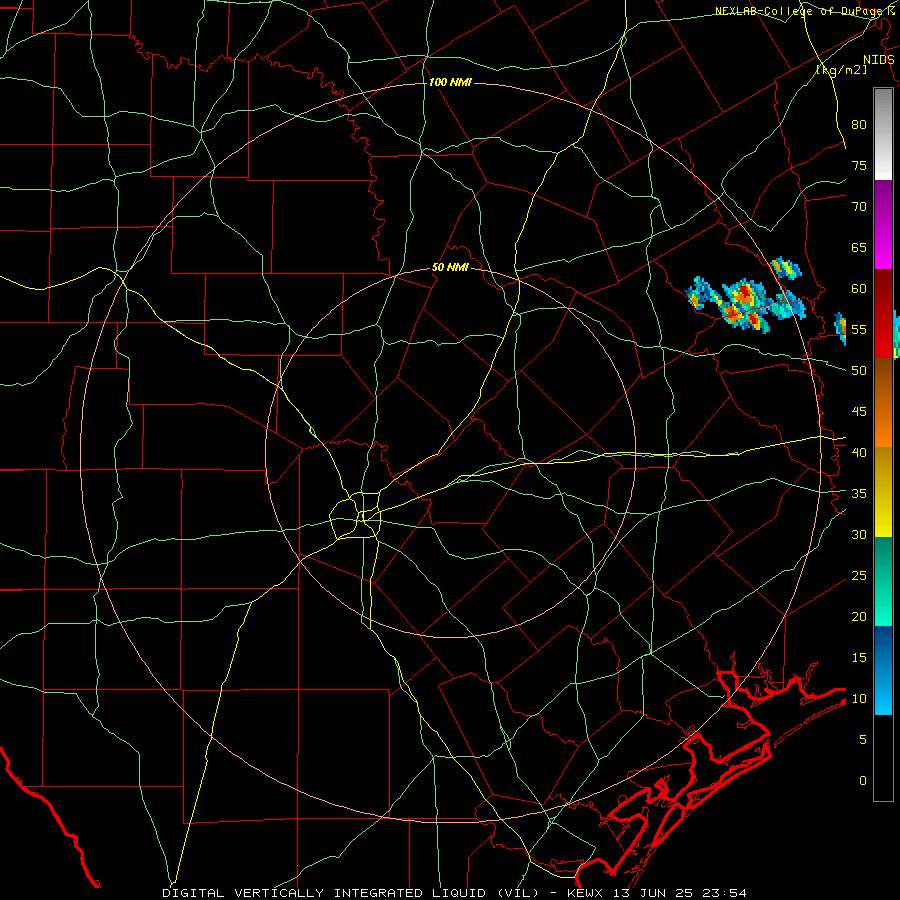
Task: Click the 45 value on the color scale
Action: click(859, 412)
